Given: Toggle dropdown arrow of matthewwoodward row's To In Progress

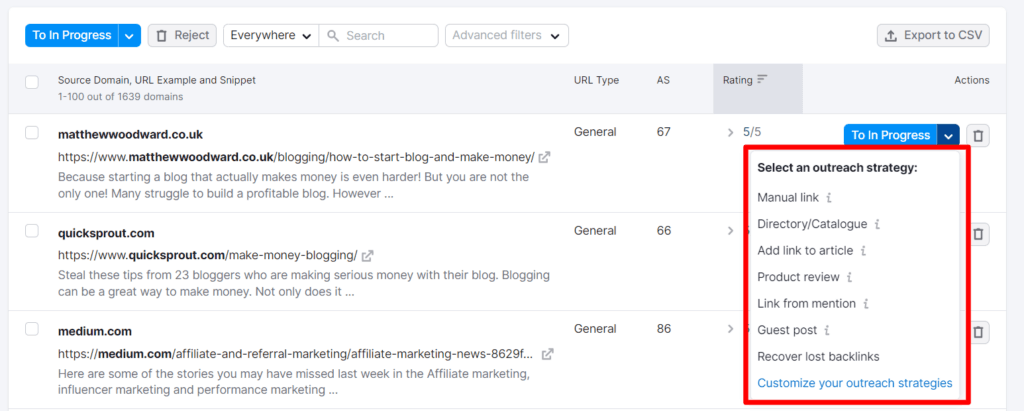Looking at the screenshot, I should (948, 135).
